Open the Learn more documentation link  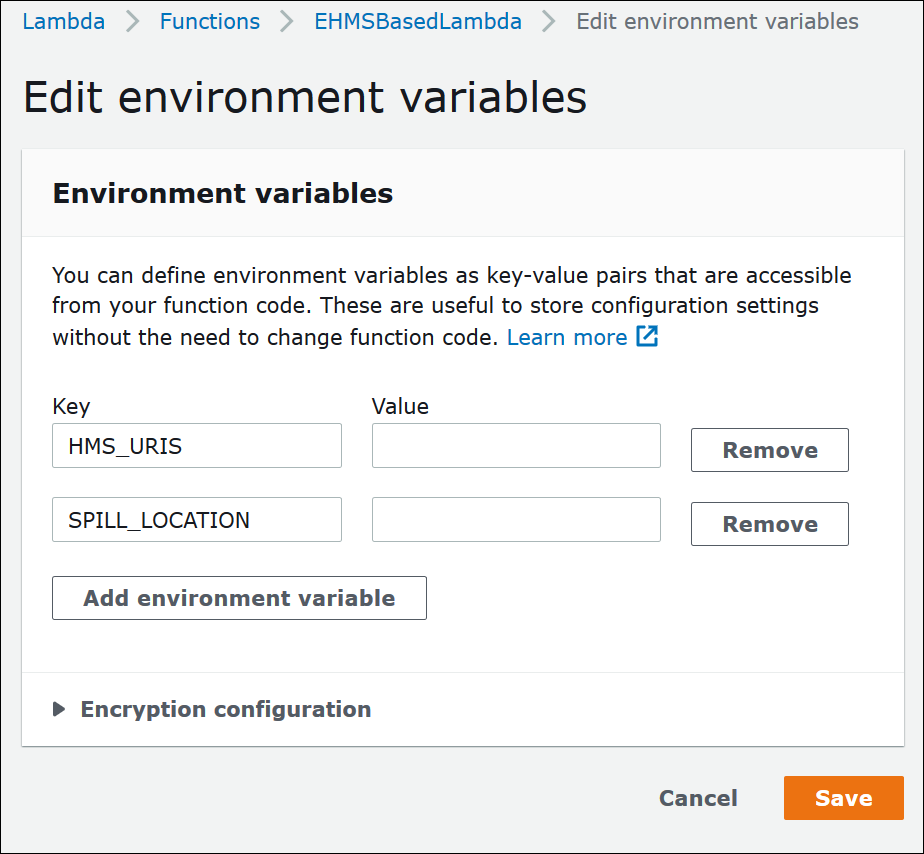click(x=566, y=337)
